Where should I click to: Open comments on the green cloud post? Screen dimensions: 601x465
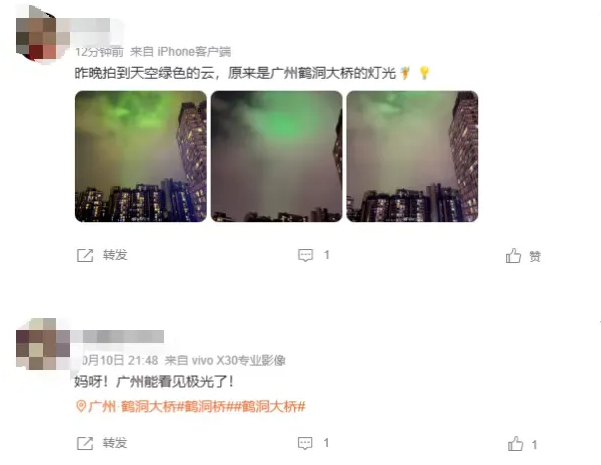[x=305, y=255]
